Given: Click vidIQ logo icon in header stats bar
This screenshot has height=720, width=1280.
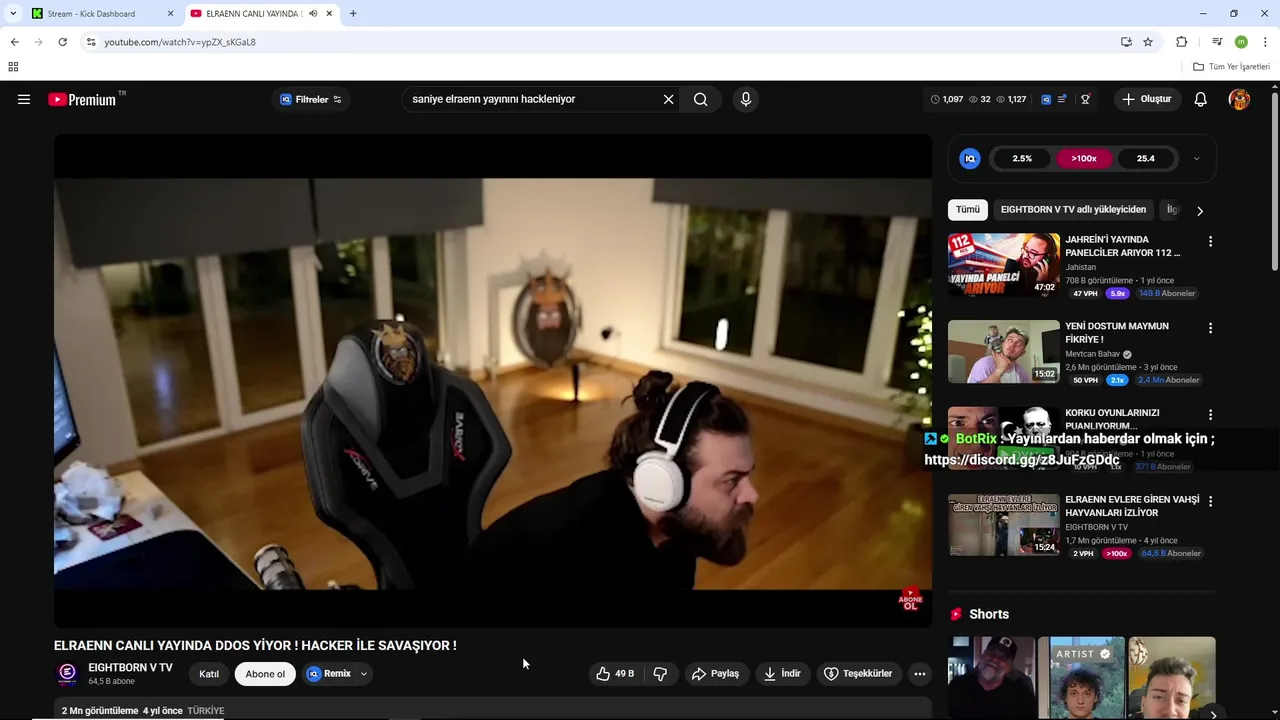Looking at the screenshot, I should pos(1046,99).
